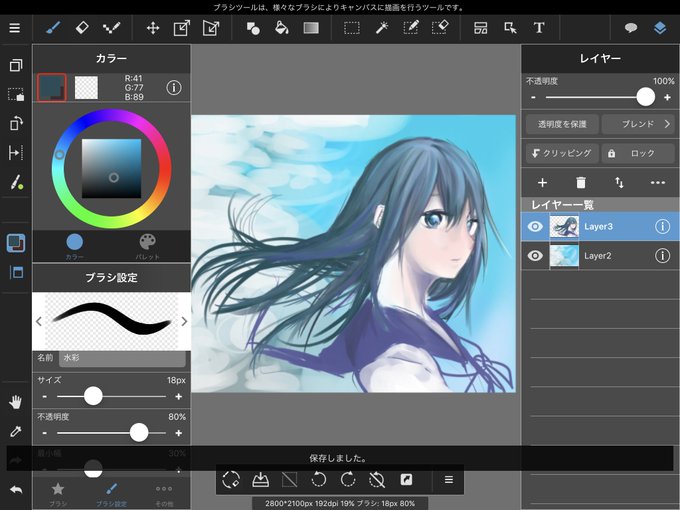
Task: Select the foreground dark teal color swatch
Action: [52, 88]
